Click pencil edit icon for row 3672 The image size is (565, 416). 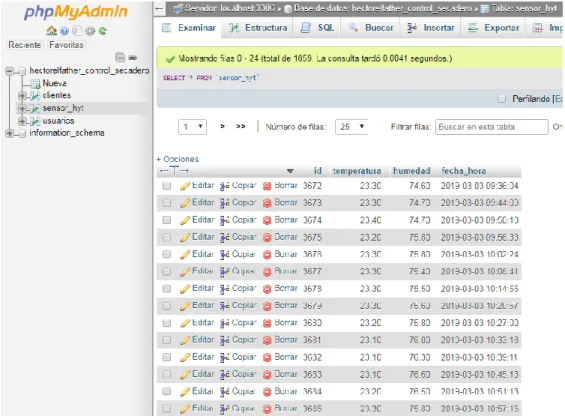(185, 186)
